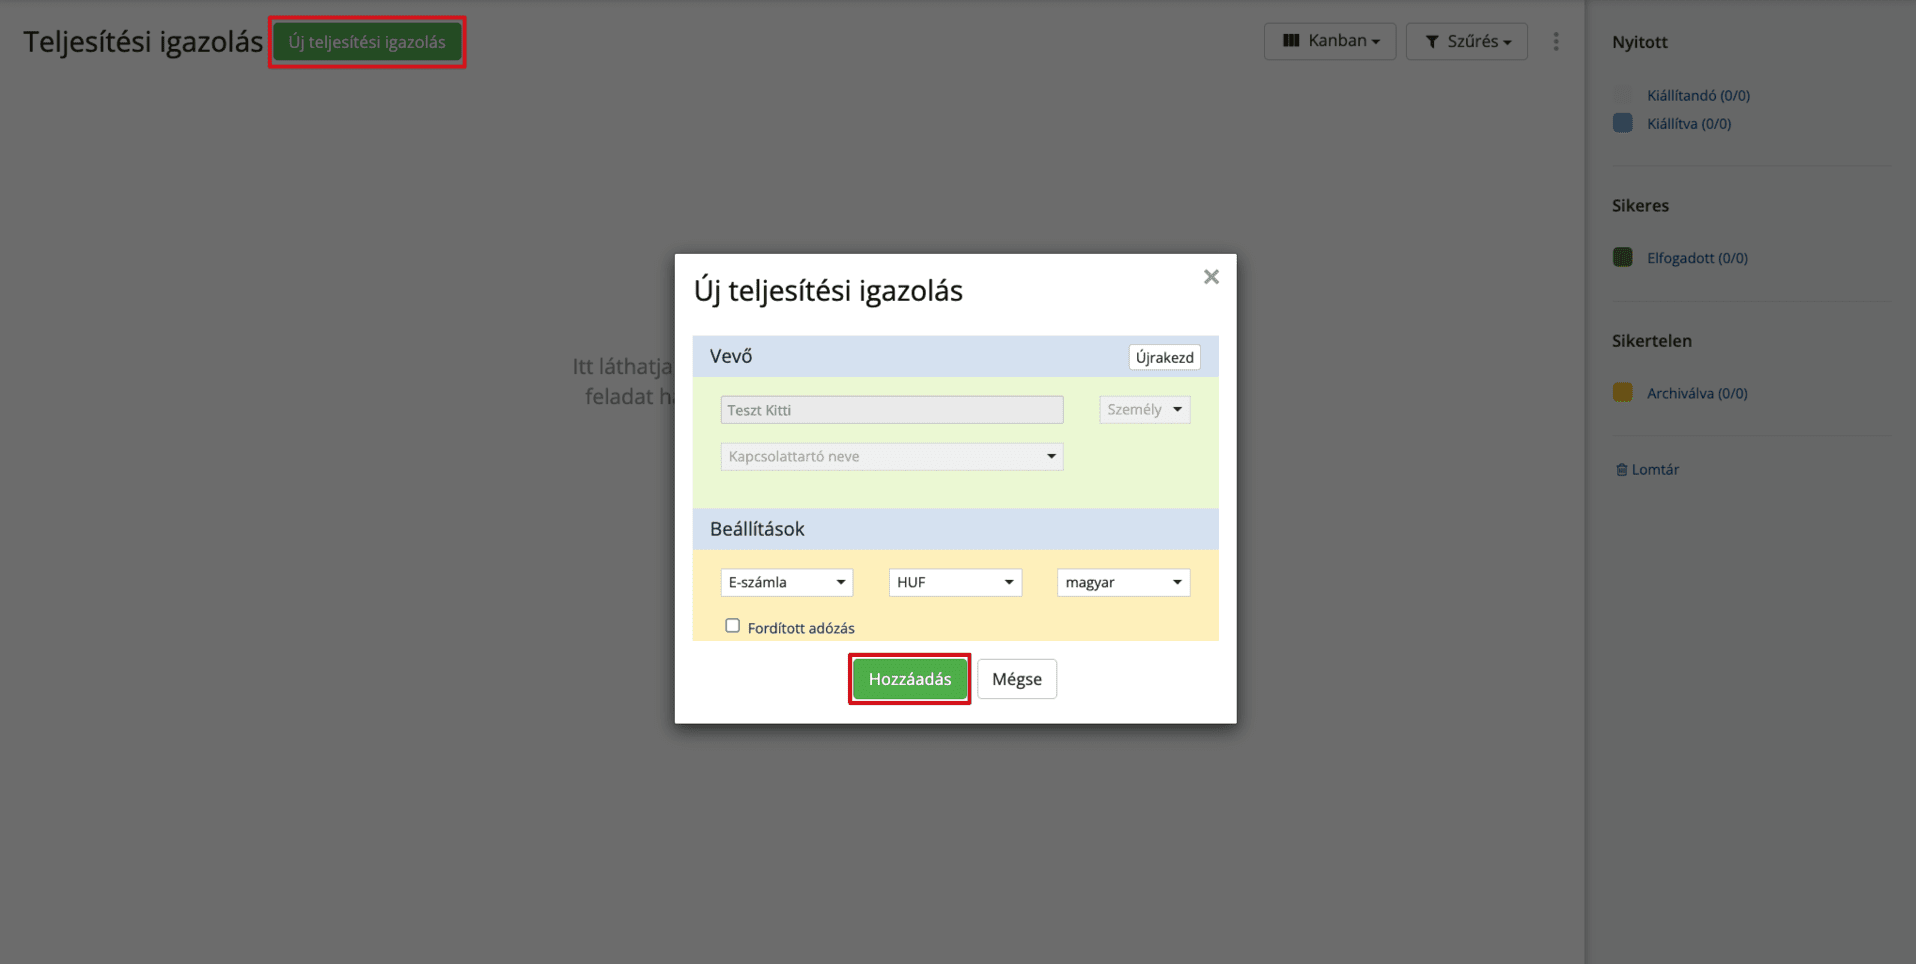Click the Új teljesítési igazolás header button

(x=367, y=42)
